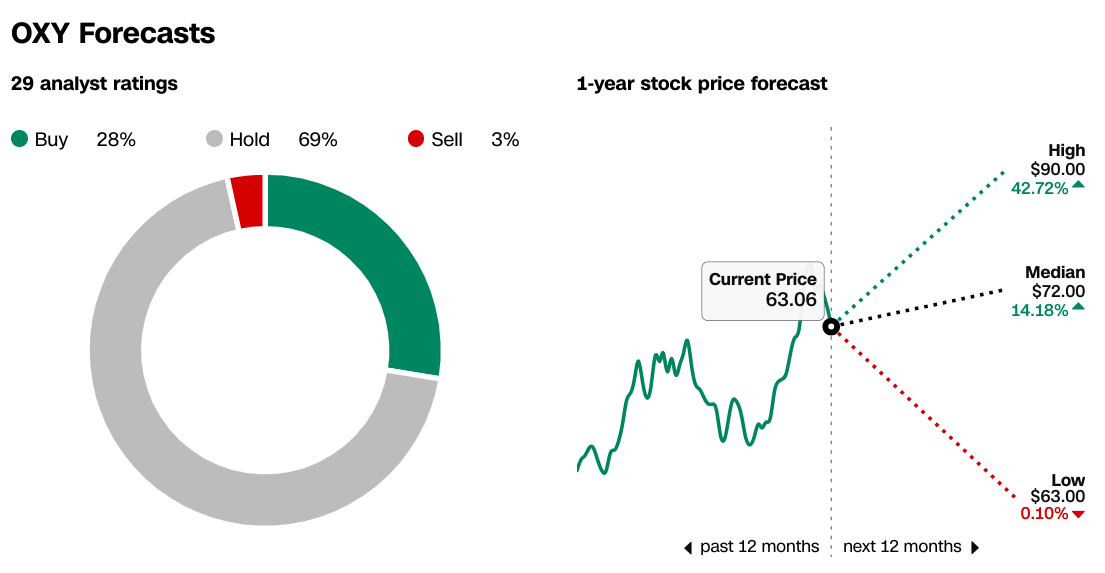Click the green up triangle next to 42.72%
This screenshot has width=1105, height=573.
(1078, 185)
